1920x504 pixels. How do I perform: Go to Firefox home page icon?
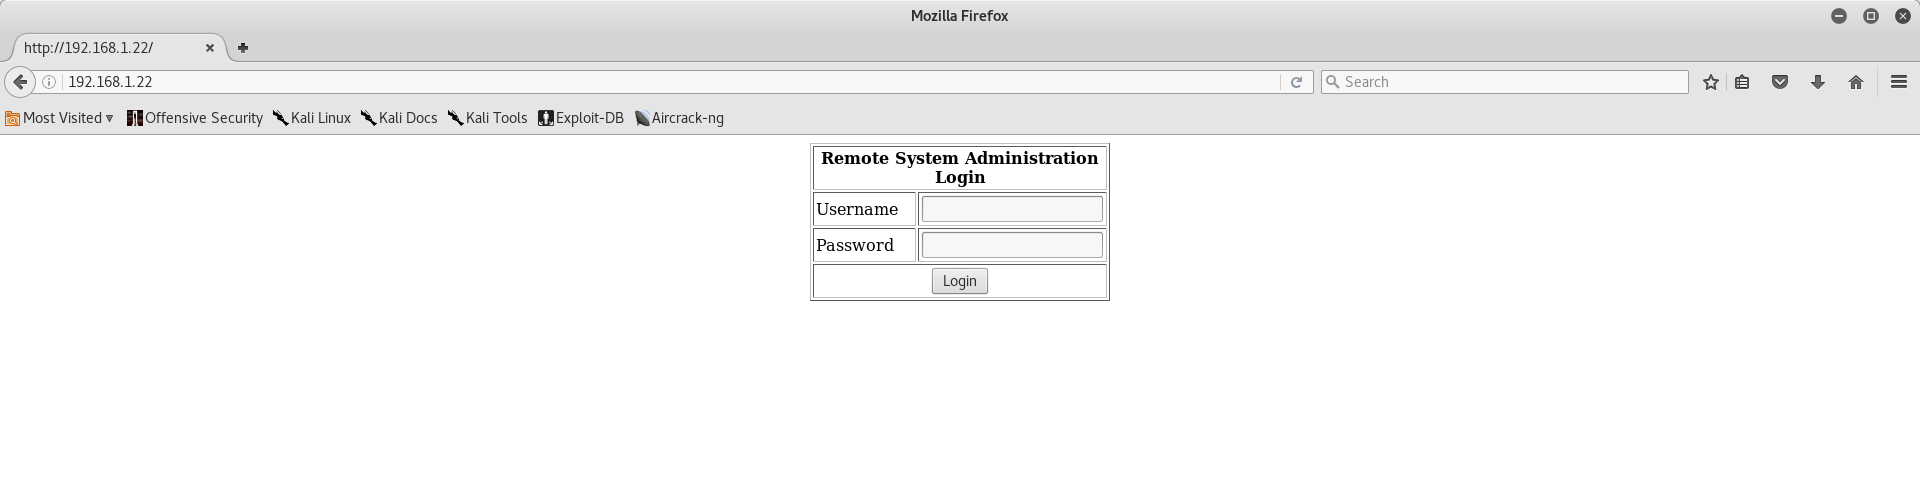point(1856,82)
